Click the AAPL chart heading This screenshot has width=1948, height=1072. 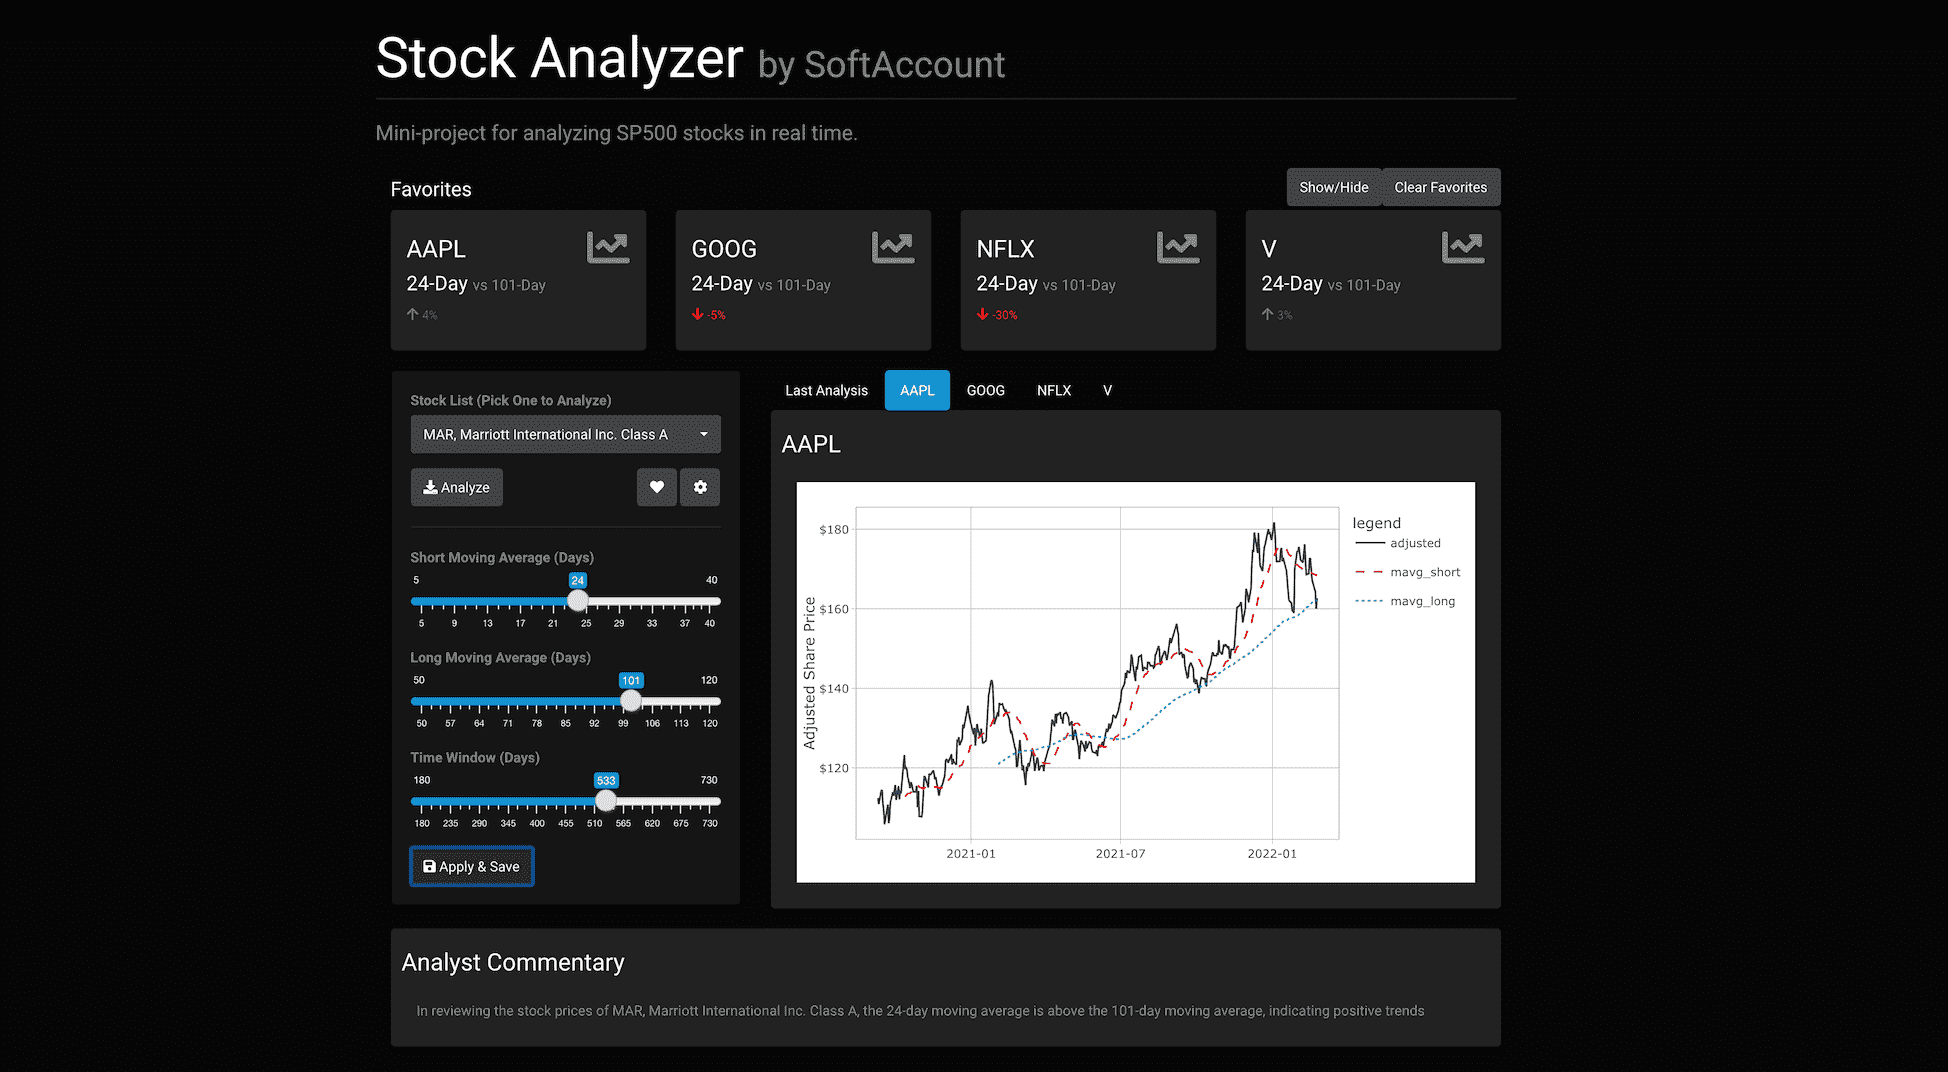coord(811,444)
